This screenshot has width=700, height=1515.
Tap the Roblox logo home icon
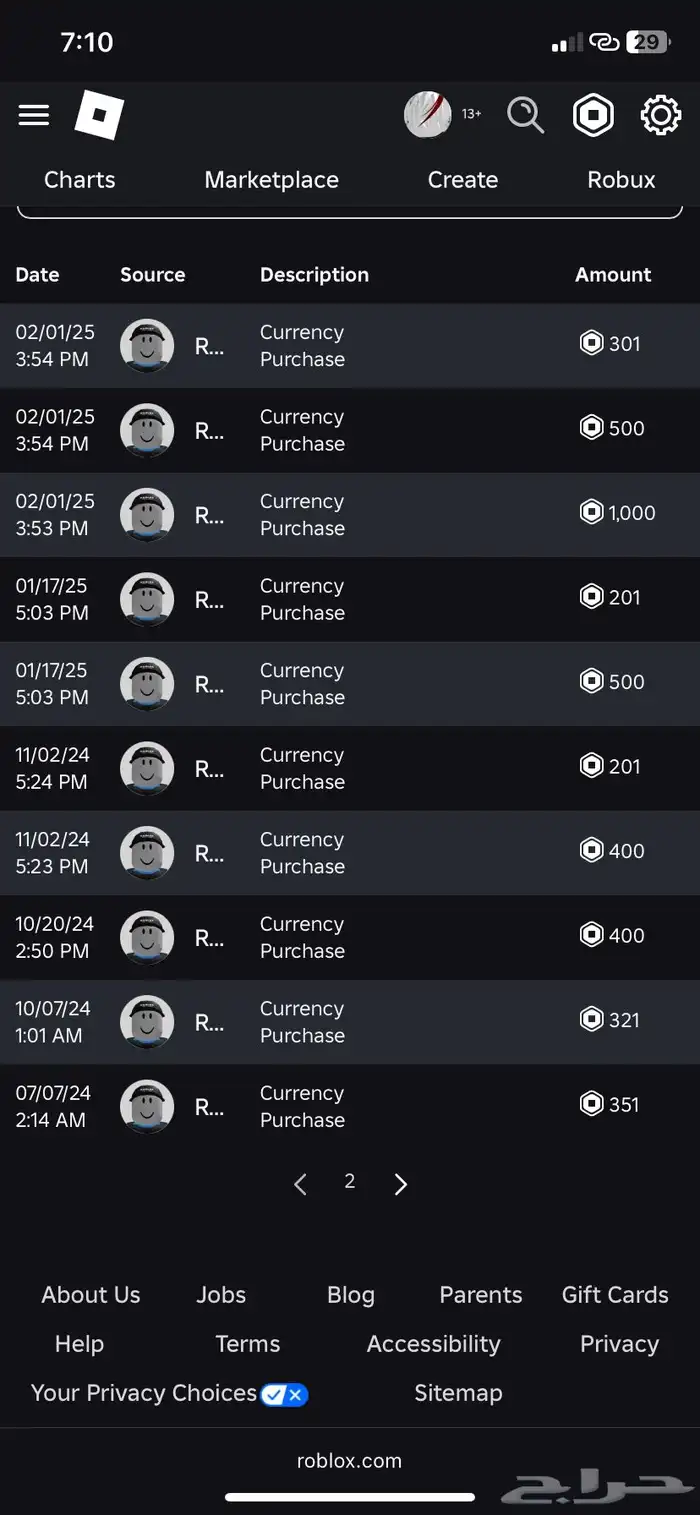[99, 116]
